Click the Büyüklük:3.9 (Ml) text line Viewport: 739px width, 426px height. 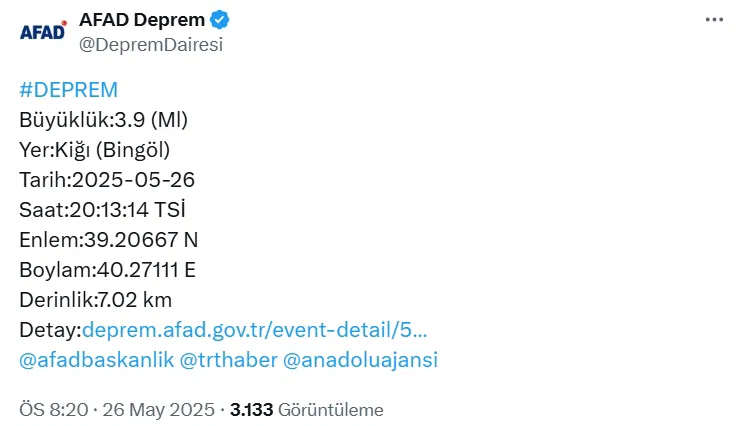[104, 120]
